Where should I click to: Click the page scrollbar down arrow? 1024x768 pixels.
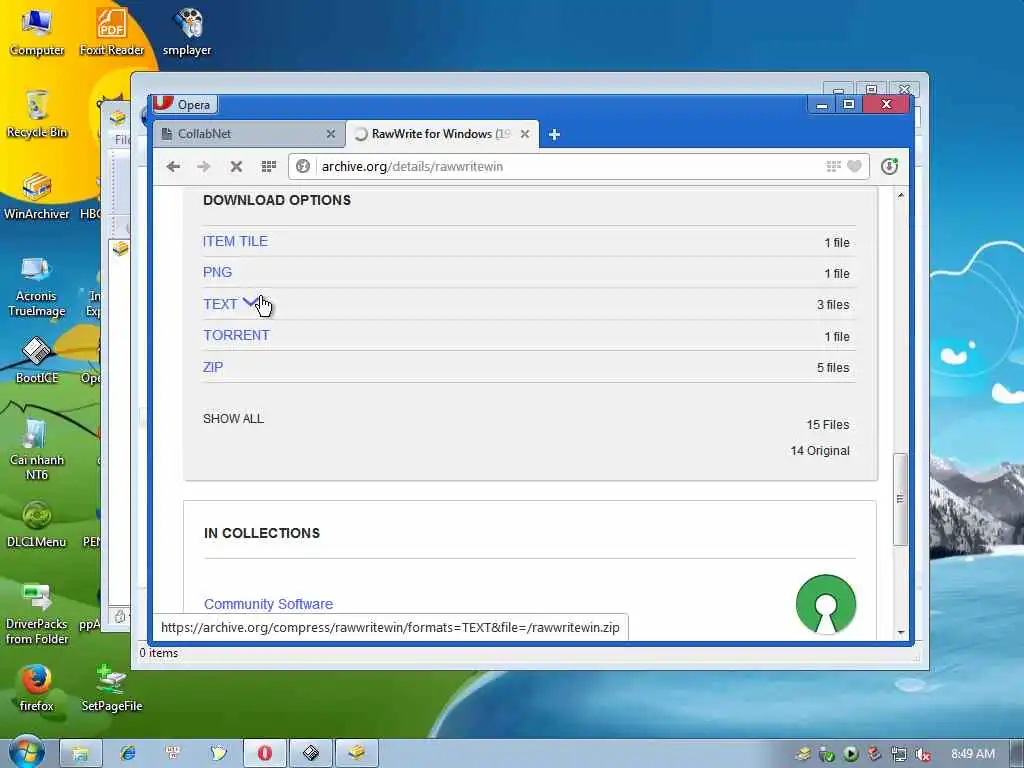[901, 632]
